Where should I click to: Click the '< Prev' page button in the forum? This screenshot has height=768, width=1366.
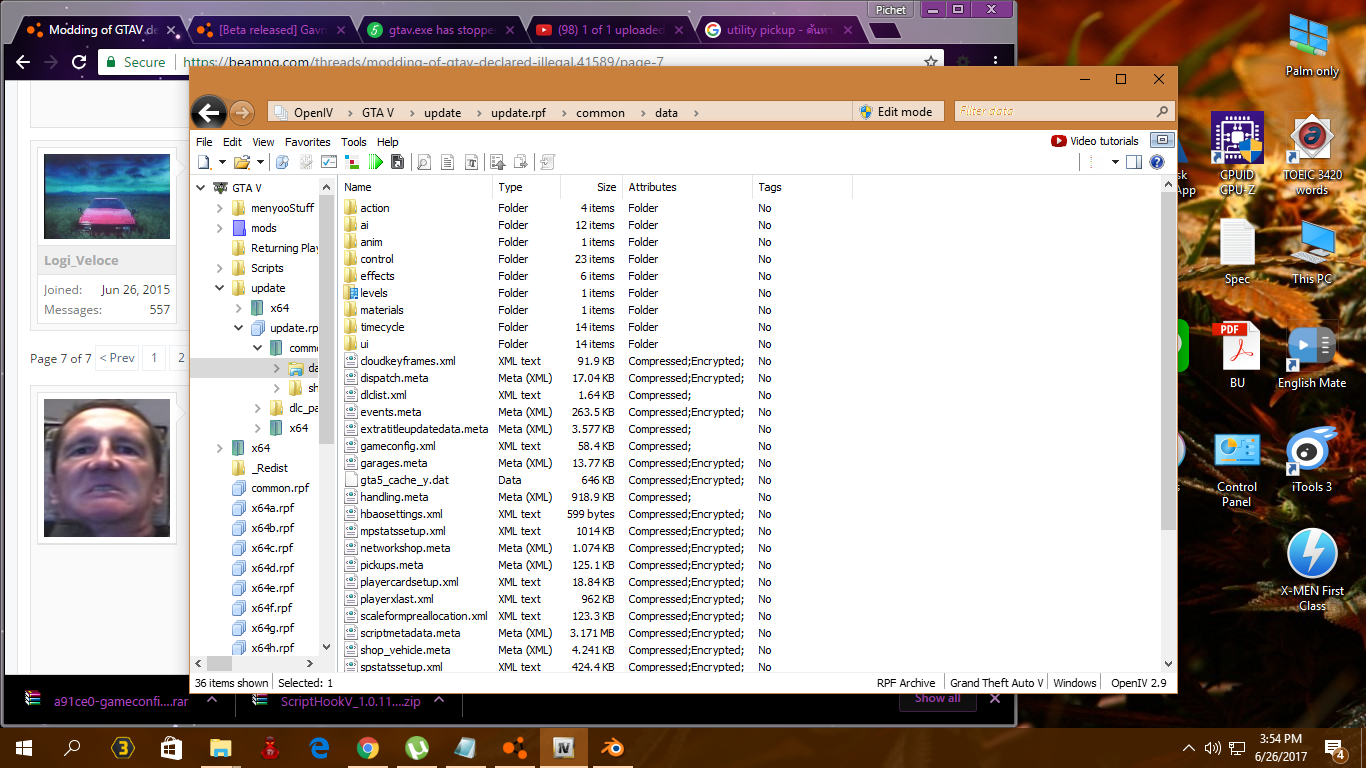pyautogui.click(x=117, y=358)
